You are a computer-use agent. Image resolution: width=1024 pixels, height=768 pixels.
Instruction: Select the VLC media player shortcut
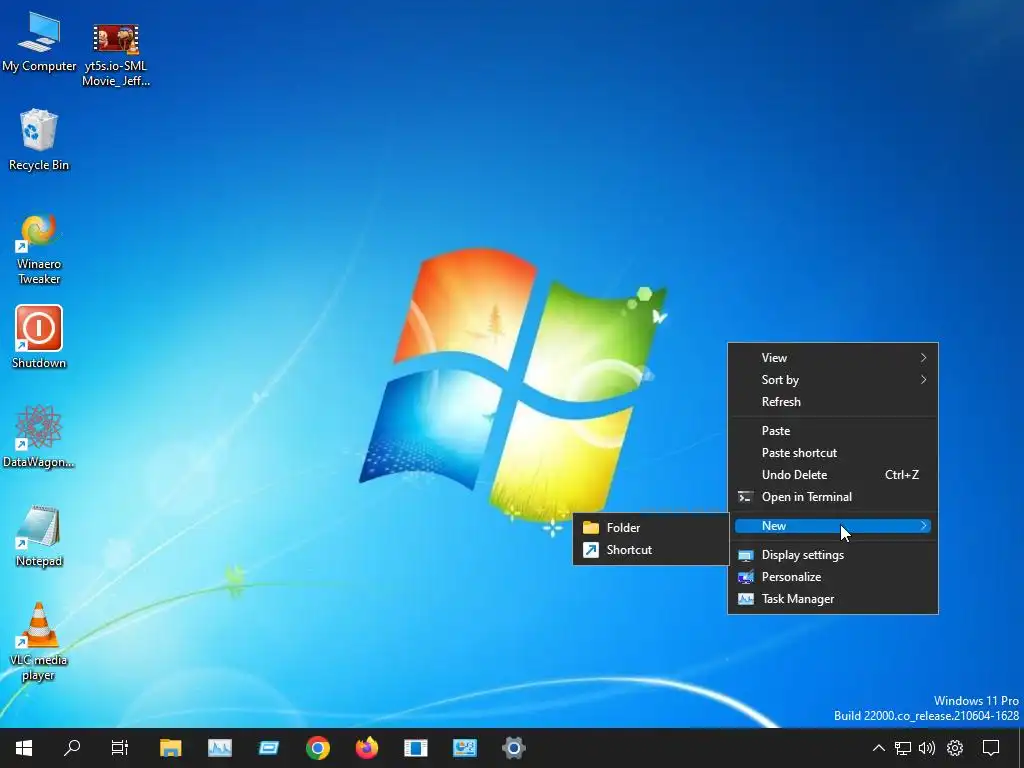pos(39,641)
